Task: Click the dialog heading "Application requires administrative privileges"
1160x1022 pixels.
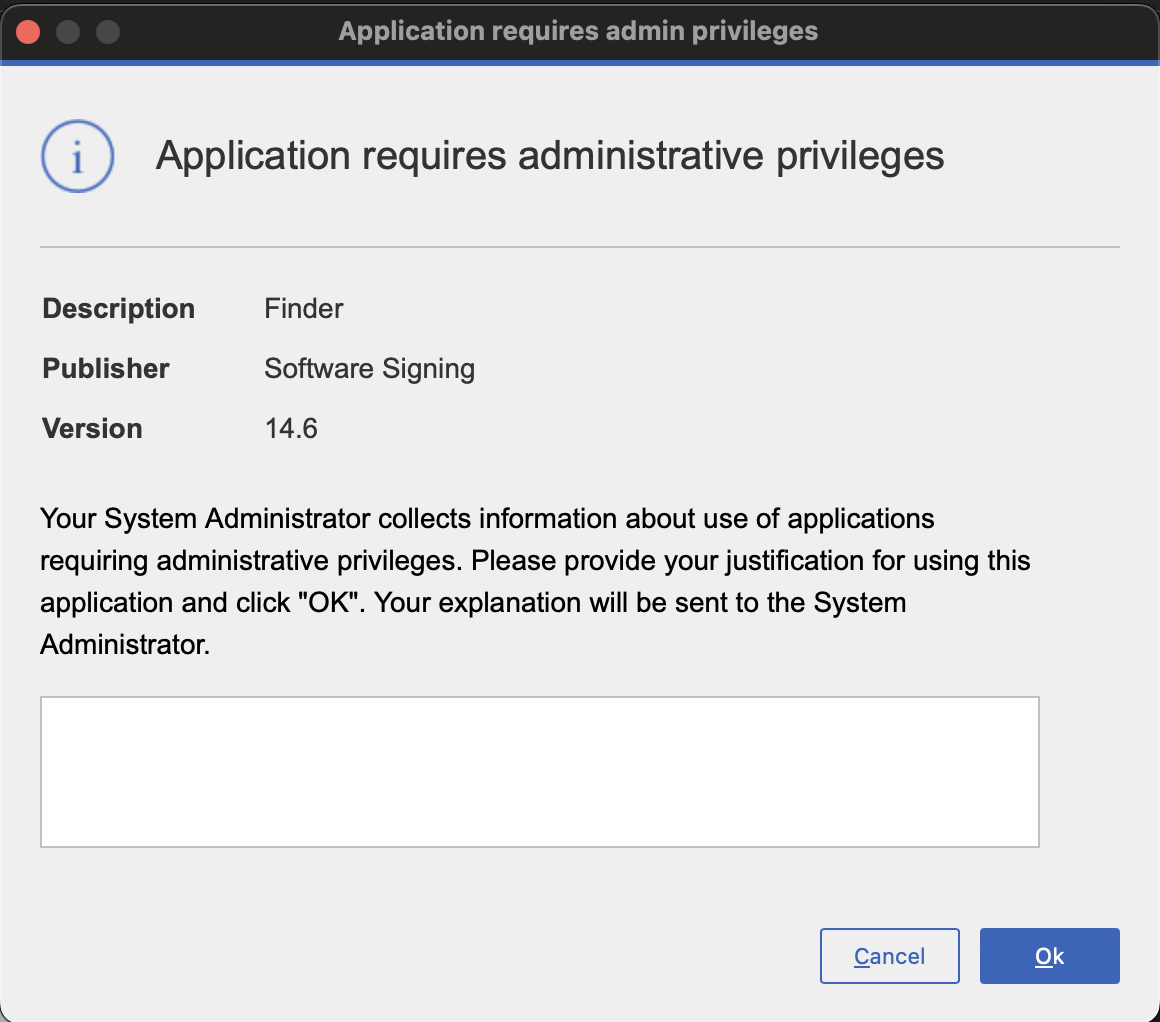Action: [549, 156]
